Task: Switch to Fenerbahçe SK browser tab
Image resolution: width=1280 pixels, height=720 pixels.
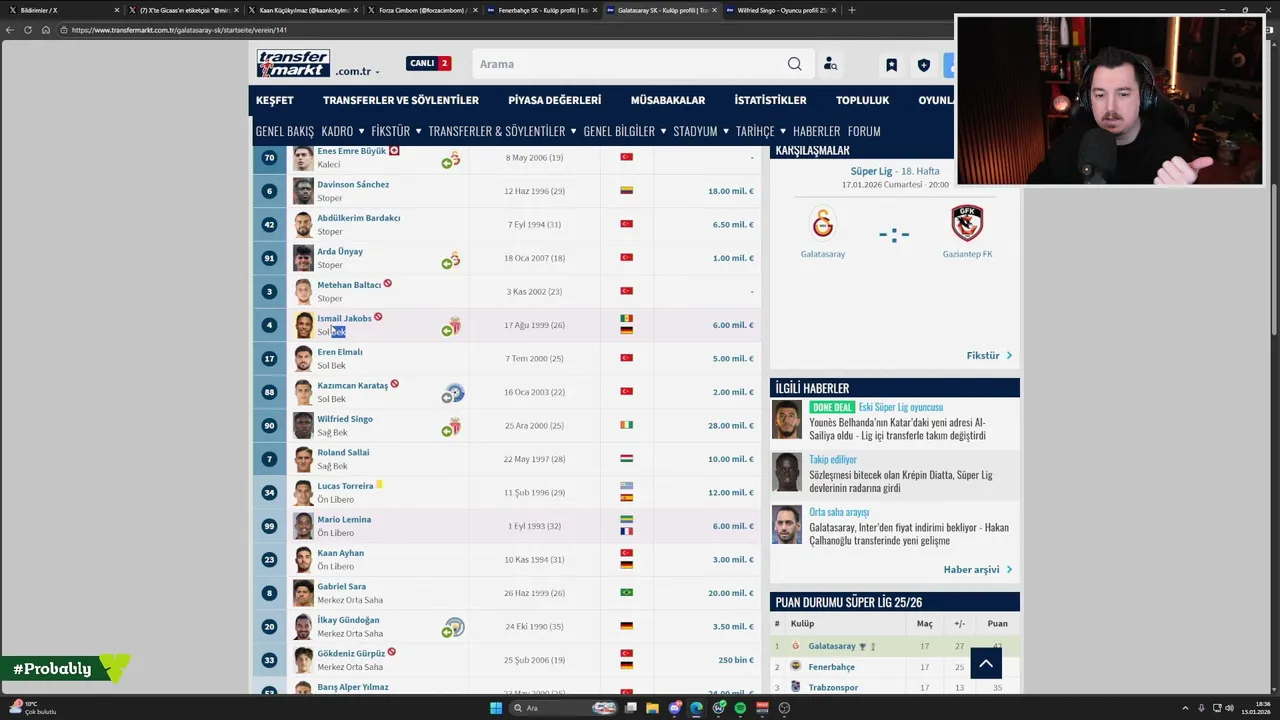Action: [x=541, y=10]
